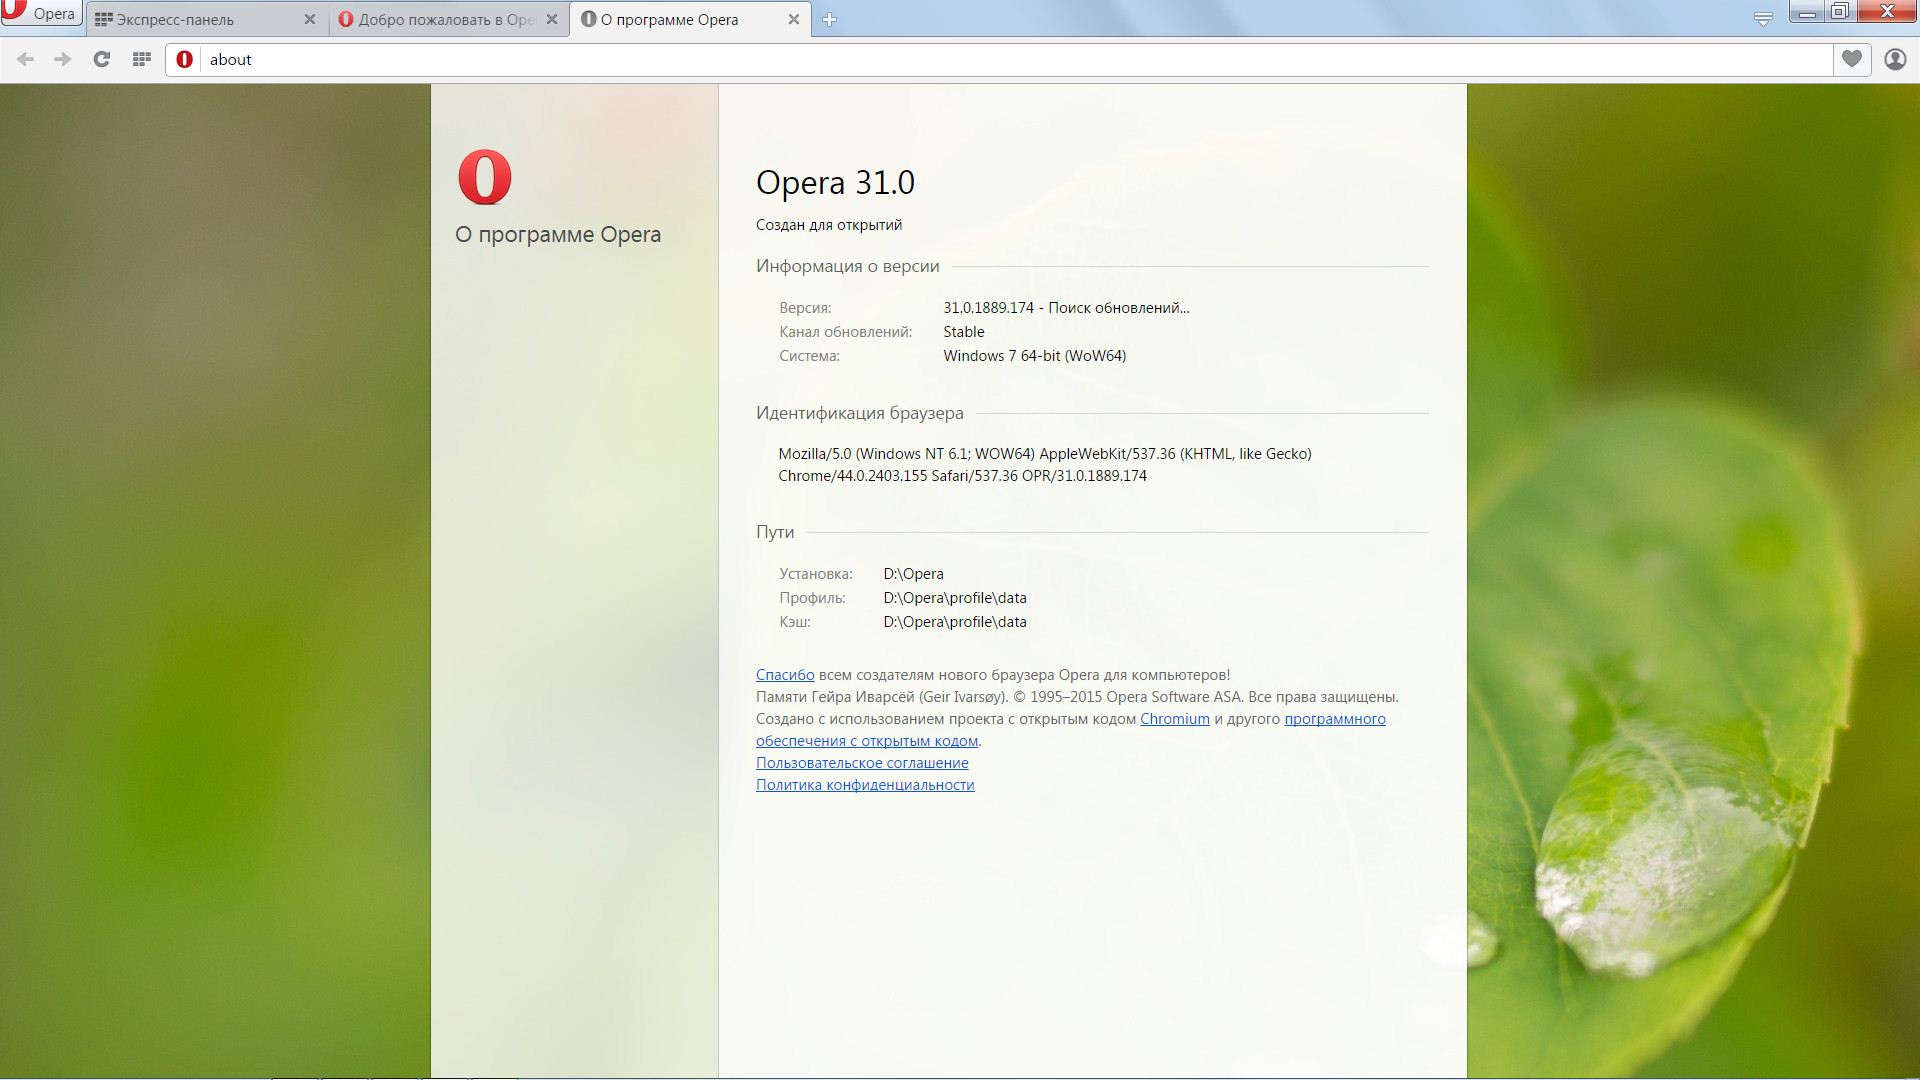Click the large red Opera logo
Image resolution: width=1920 pixels, height=1080 pixels.
pos(485,177)
